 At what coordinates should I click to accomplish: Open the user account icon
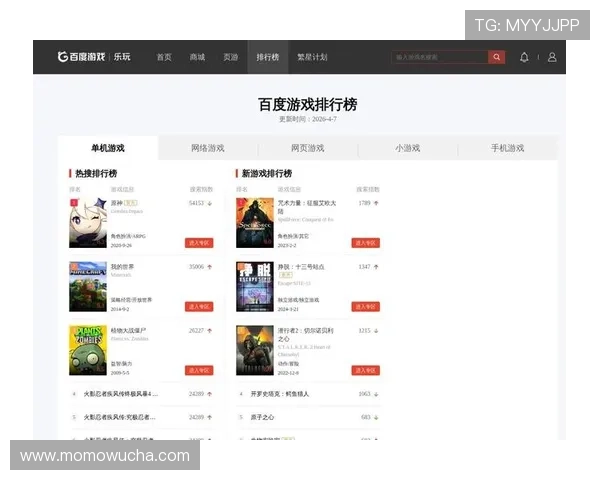[552, 57]
